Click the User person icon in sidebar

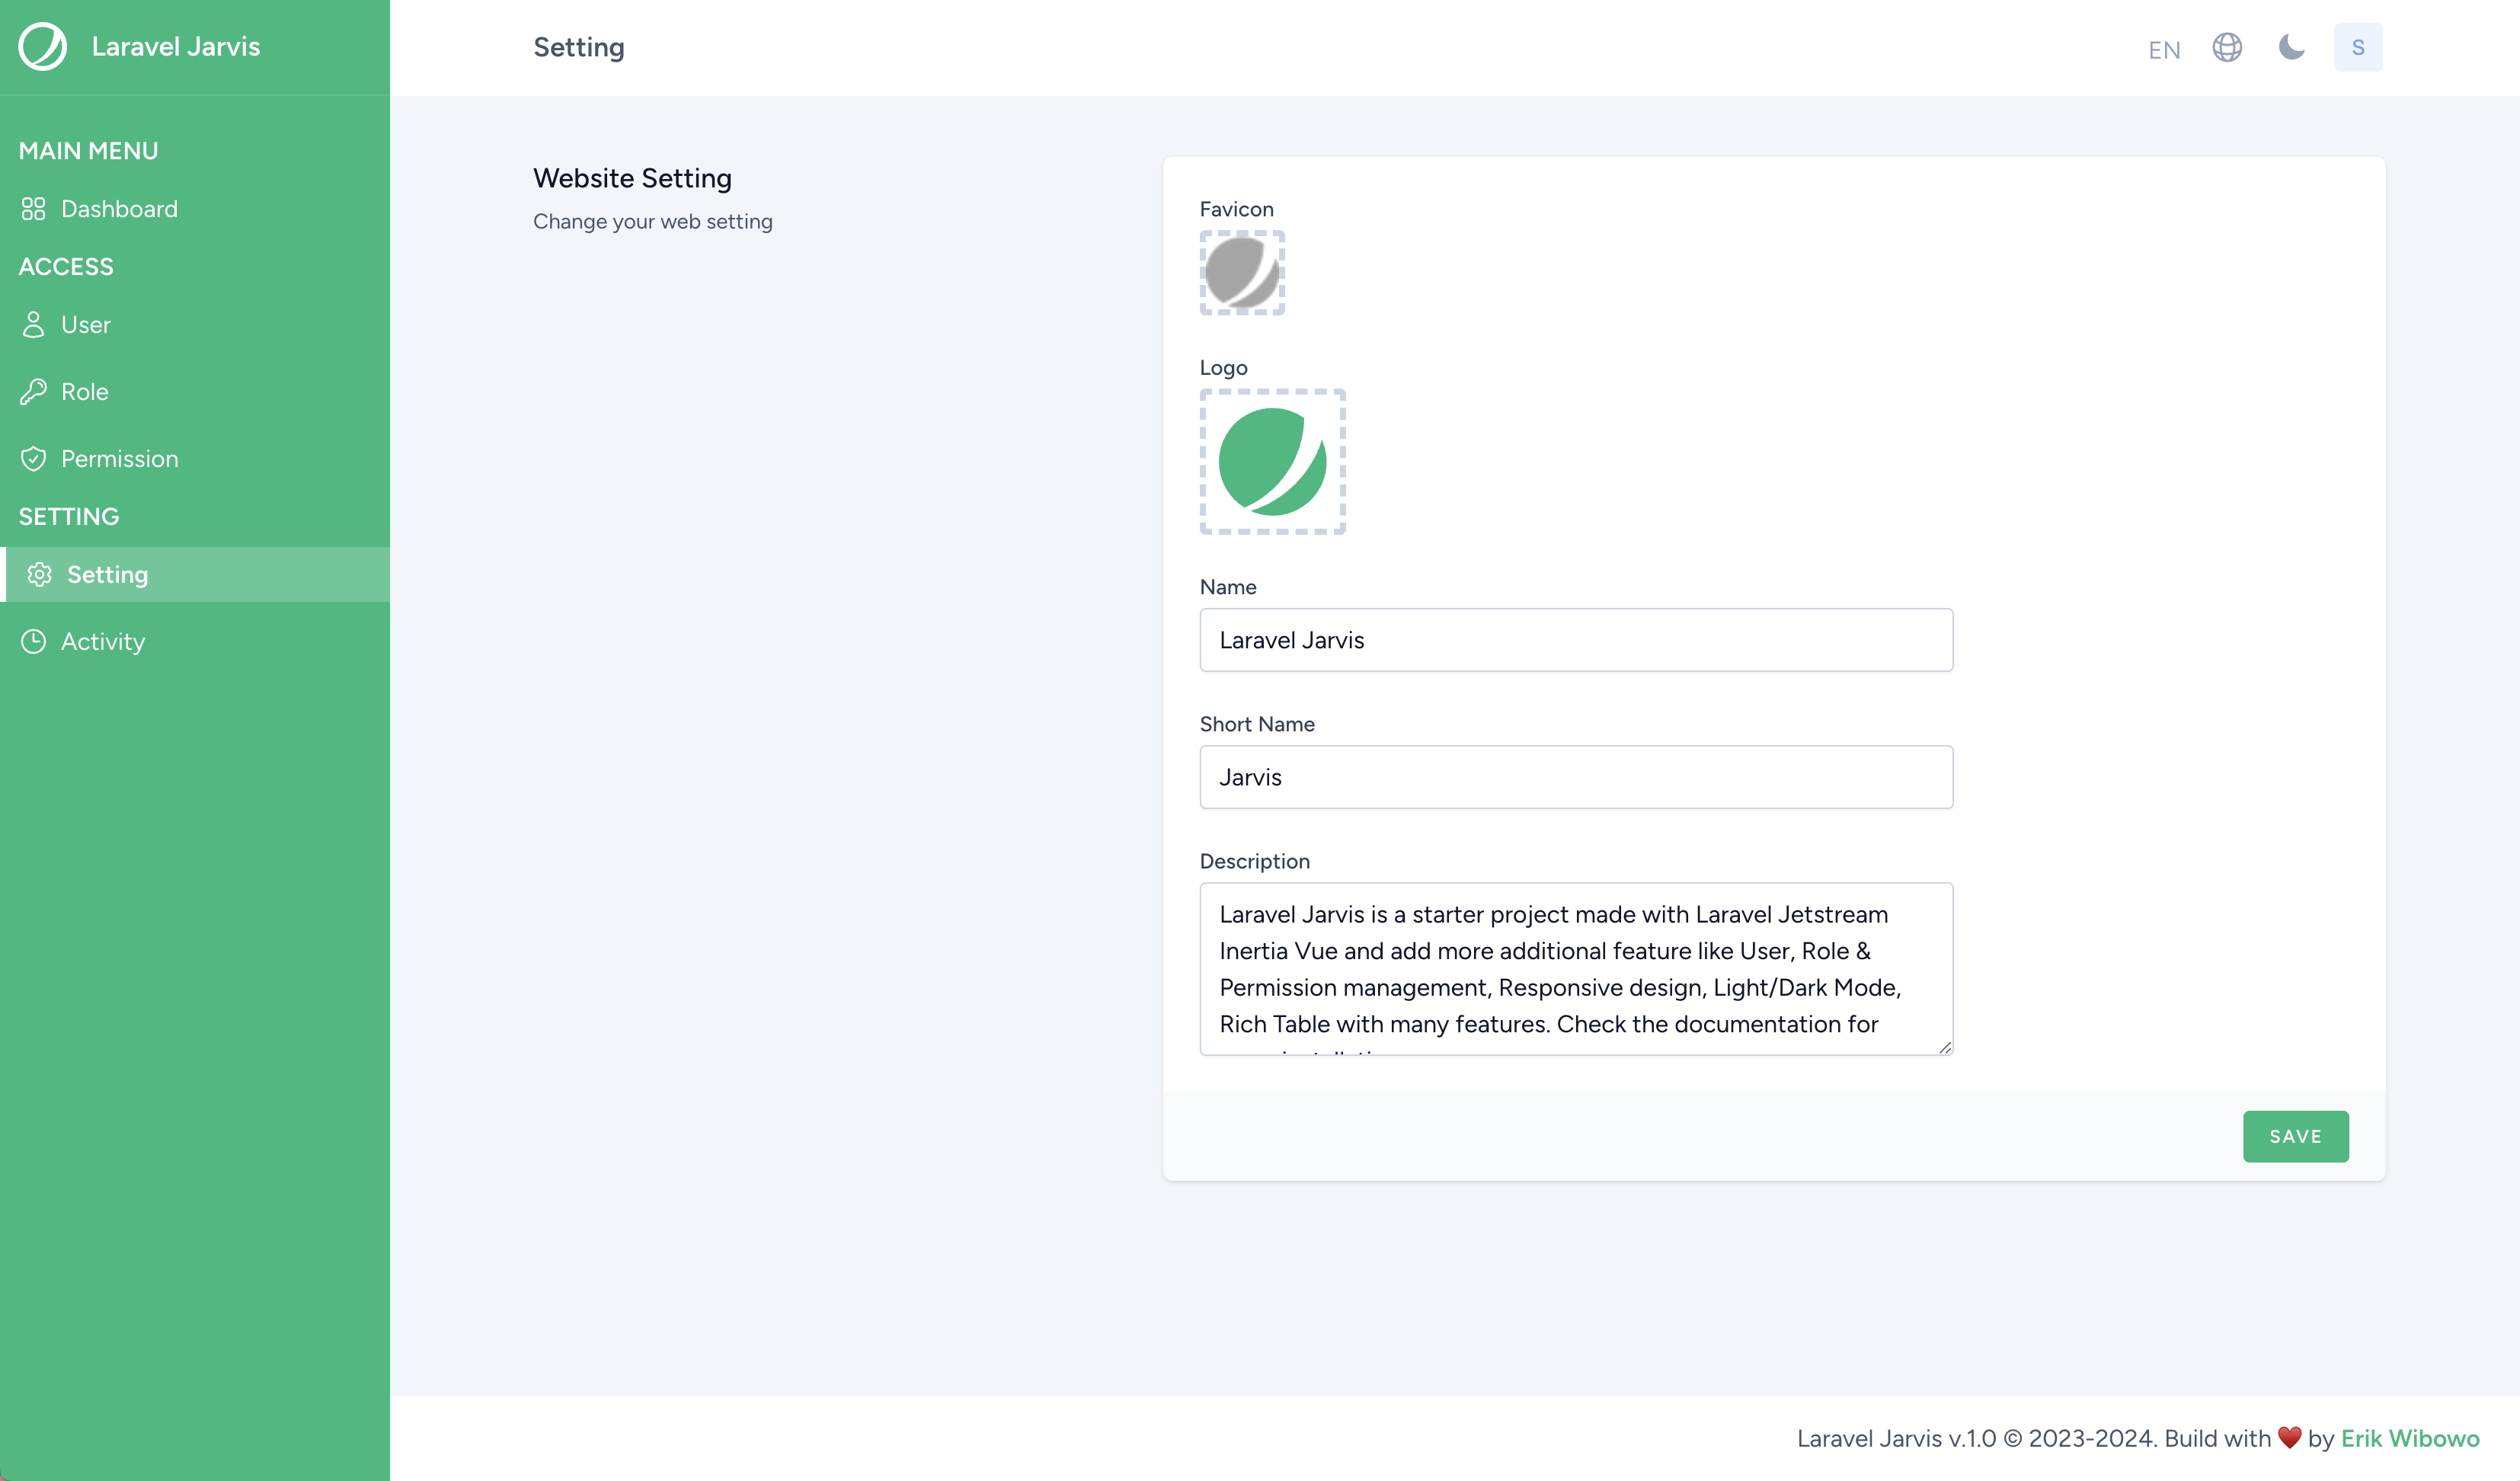pos(33,325)
